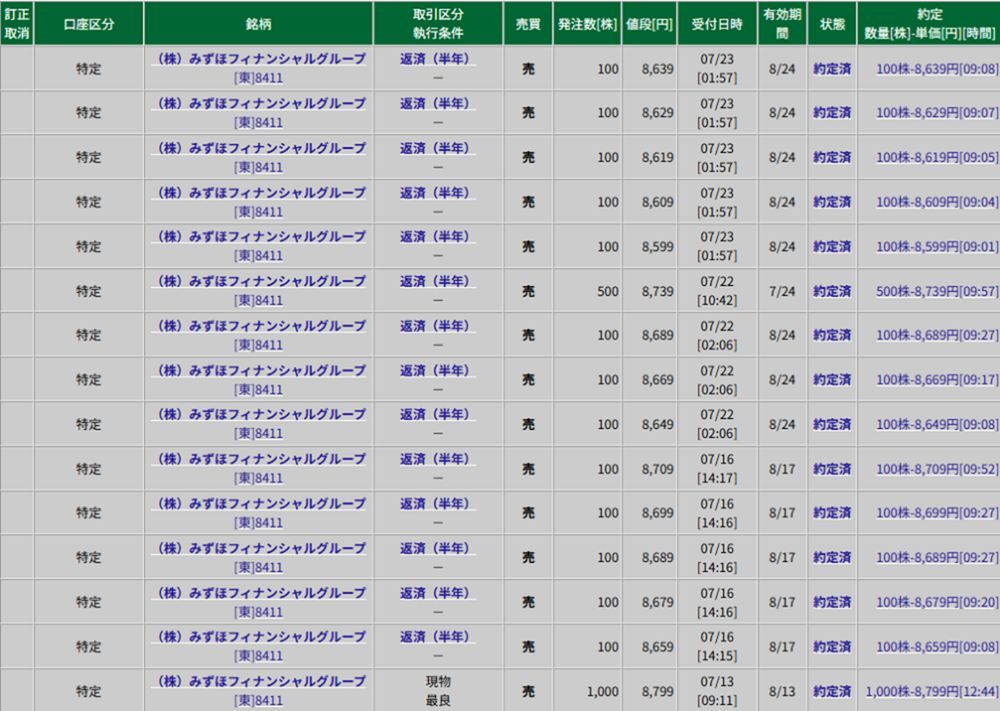Click 返済（半年）link in the 8,609 row
Viewport: 1000px width, 711px height.
[438, 193]
